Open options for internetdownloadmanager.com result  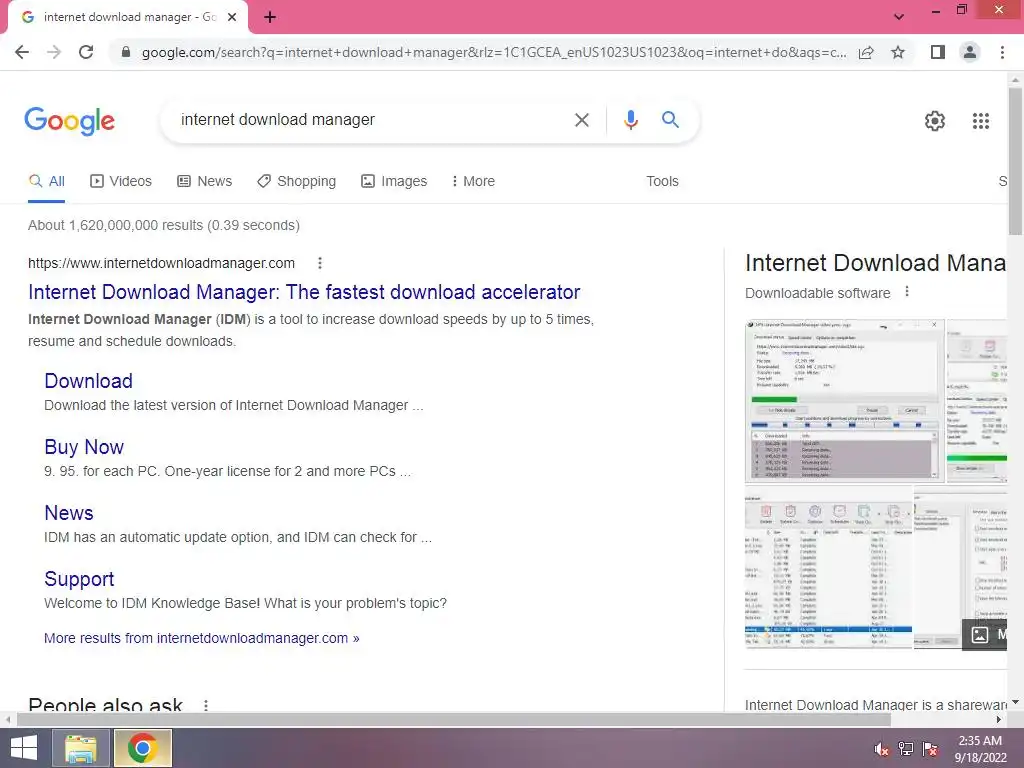click(319, 263)
